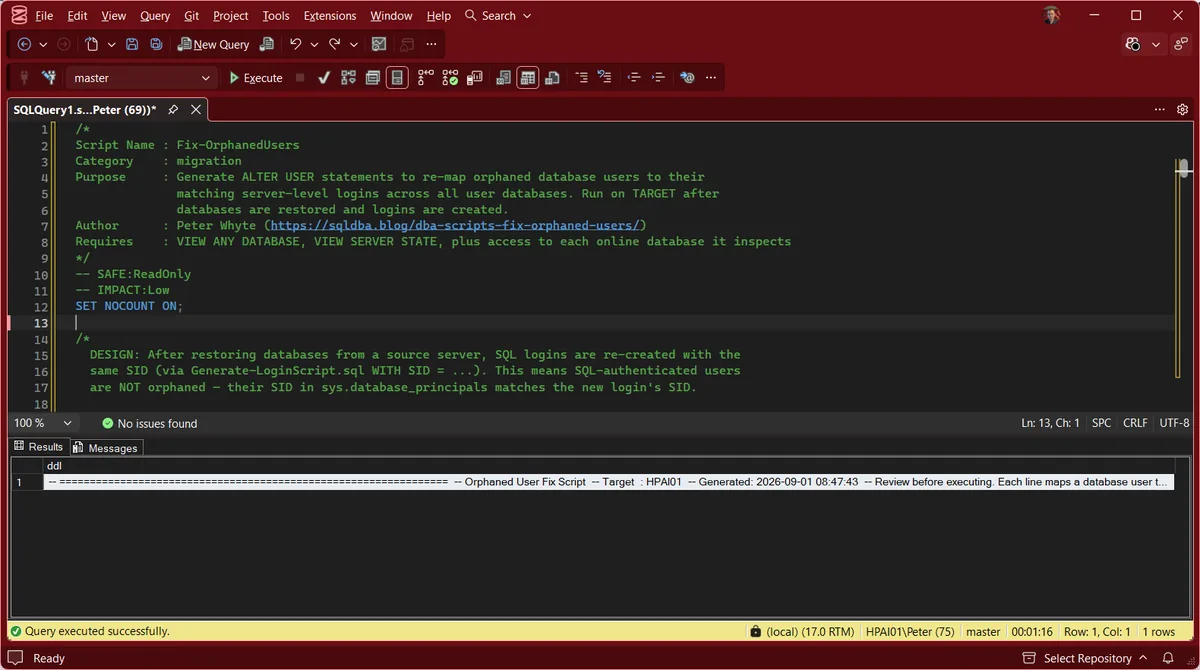
Task: Follow the sqldba.blog link in the comment
Action: (x=456, y=225)
